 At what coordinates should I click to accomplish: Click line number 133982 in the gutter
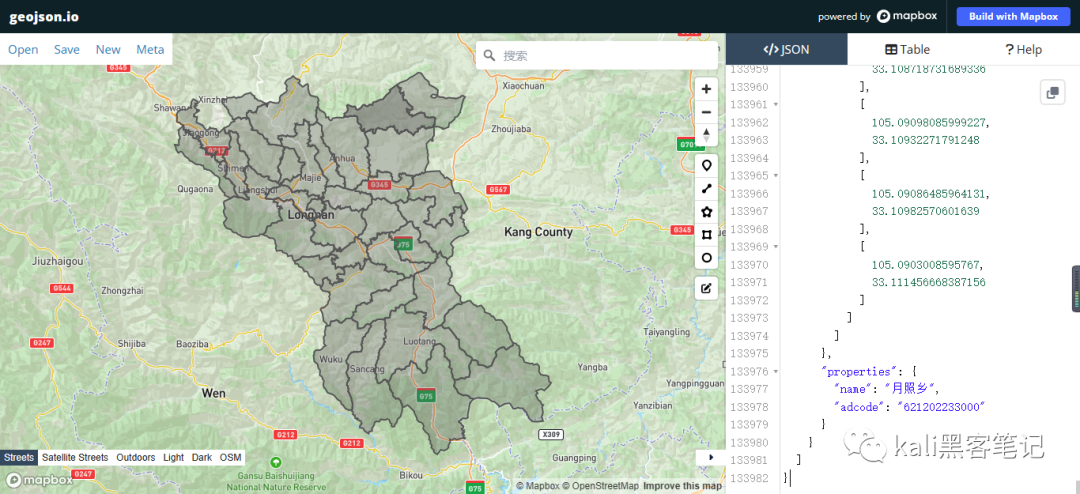pyautogui.click(x=749, y=478)
